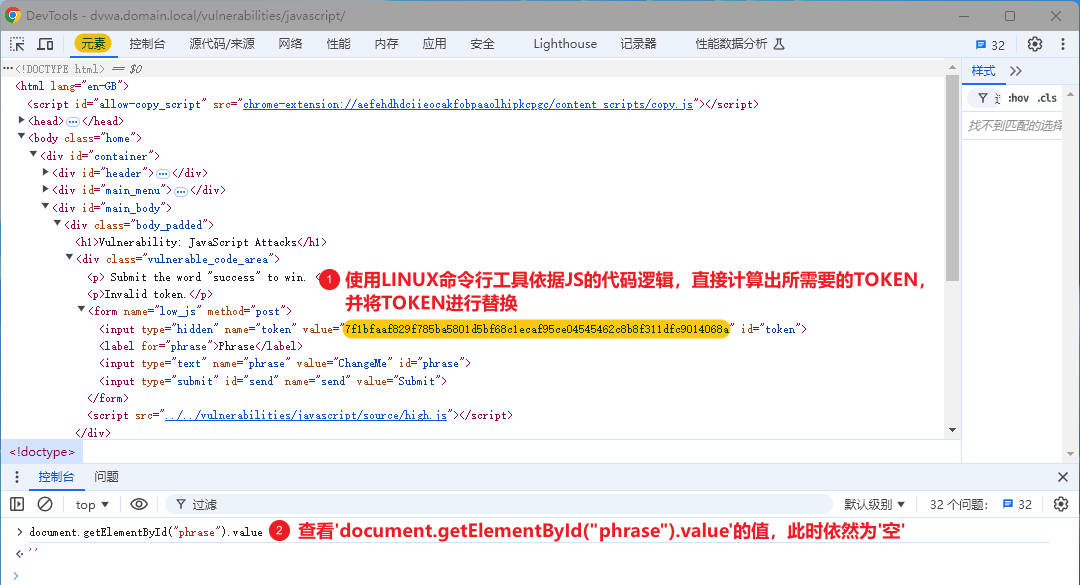Click the ellipsis badge after header div

tap(163, 174)
